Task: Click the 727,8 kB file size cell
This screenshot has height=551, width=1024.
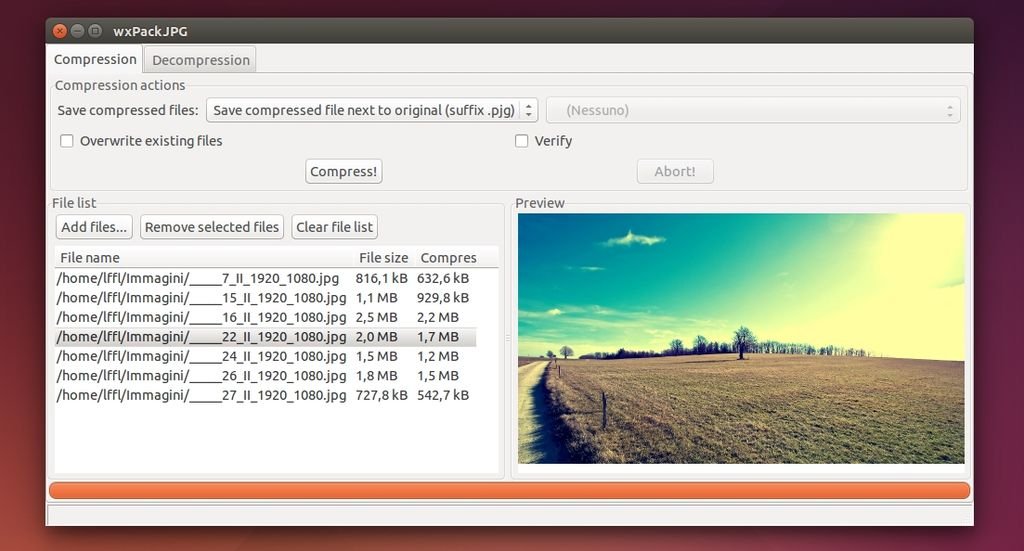Action: click(381, 395)
